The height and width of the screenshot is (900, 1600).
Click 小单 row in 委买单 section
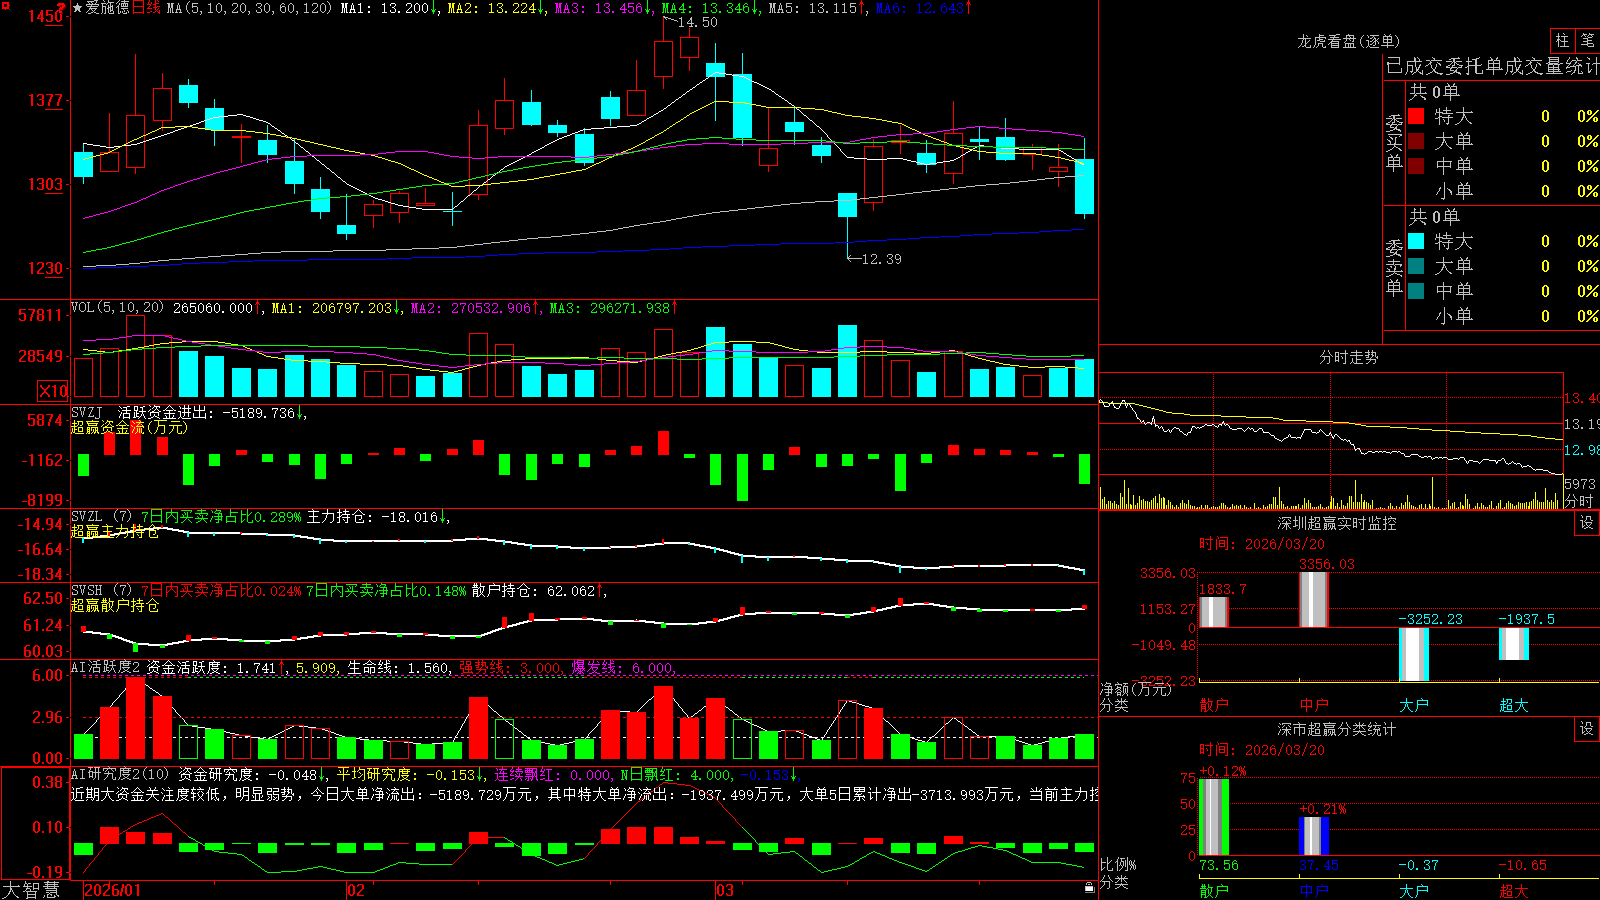(1503, 191)
